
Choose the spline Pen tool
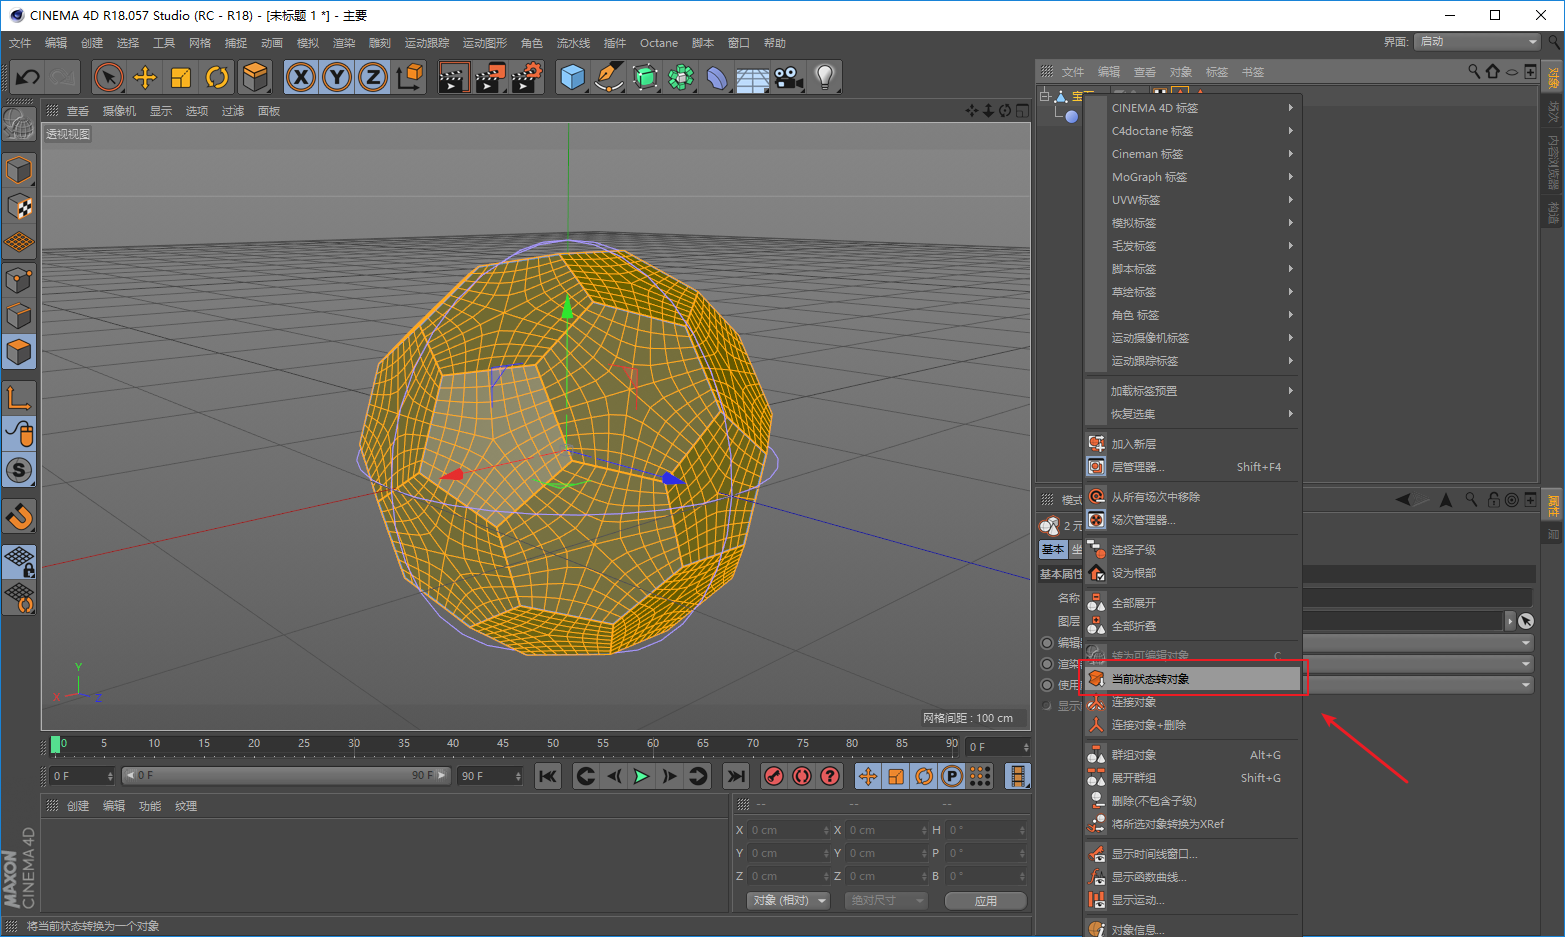[609, 77]
